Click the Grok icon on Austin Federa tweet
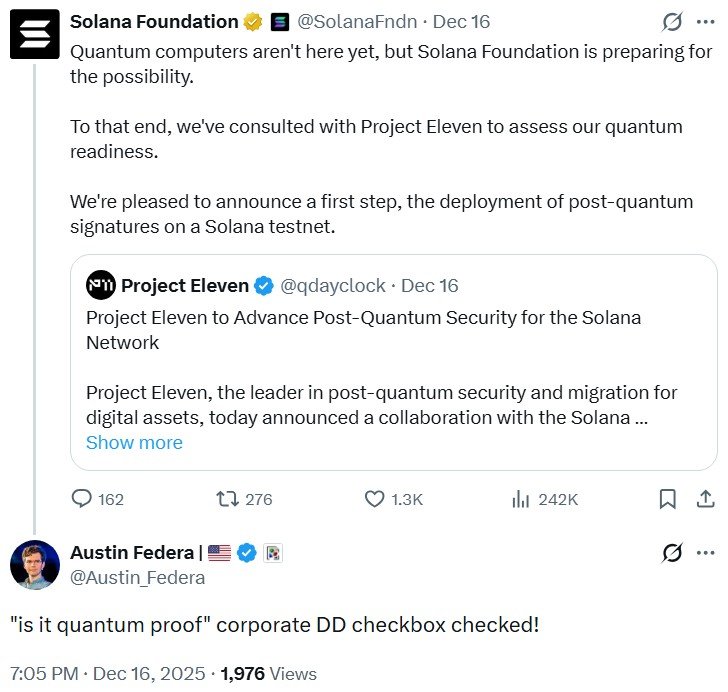 (x=673, y=552)
